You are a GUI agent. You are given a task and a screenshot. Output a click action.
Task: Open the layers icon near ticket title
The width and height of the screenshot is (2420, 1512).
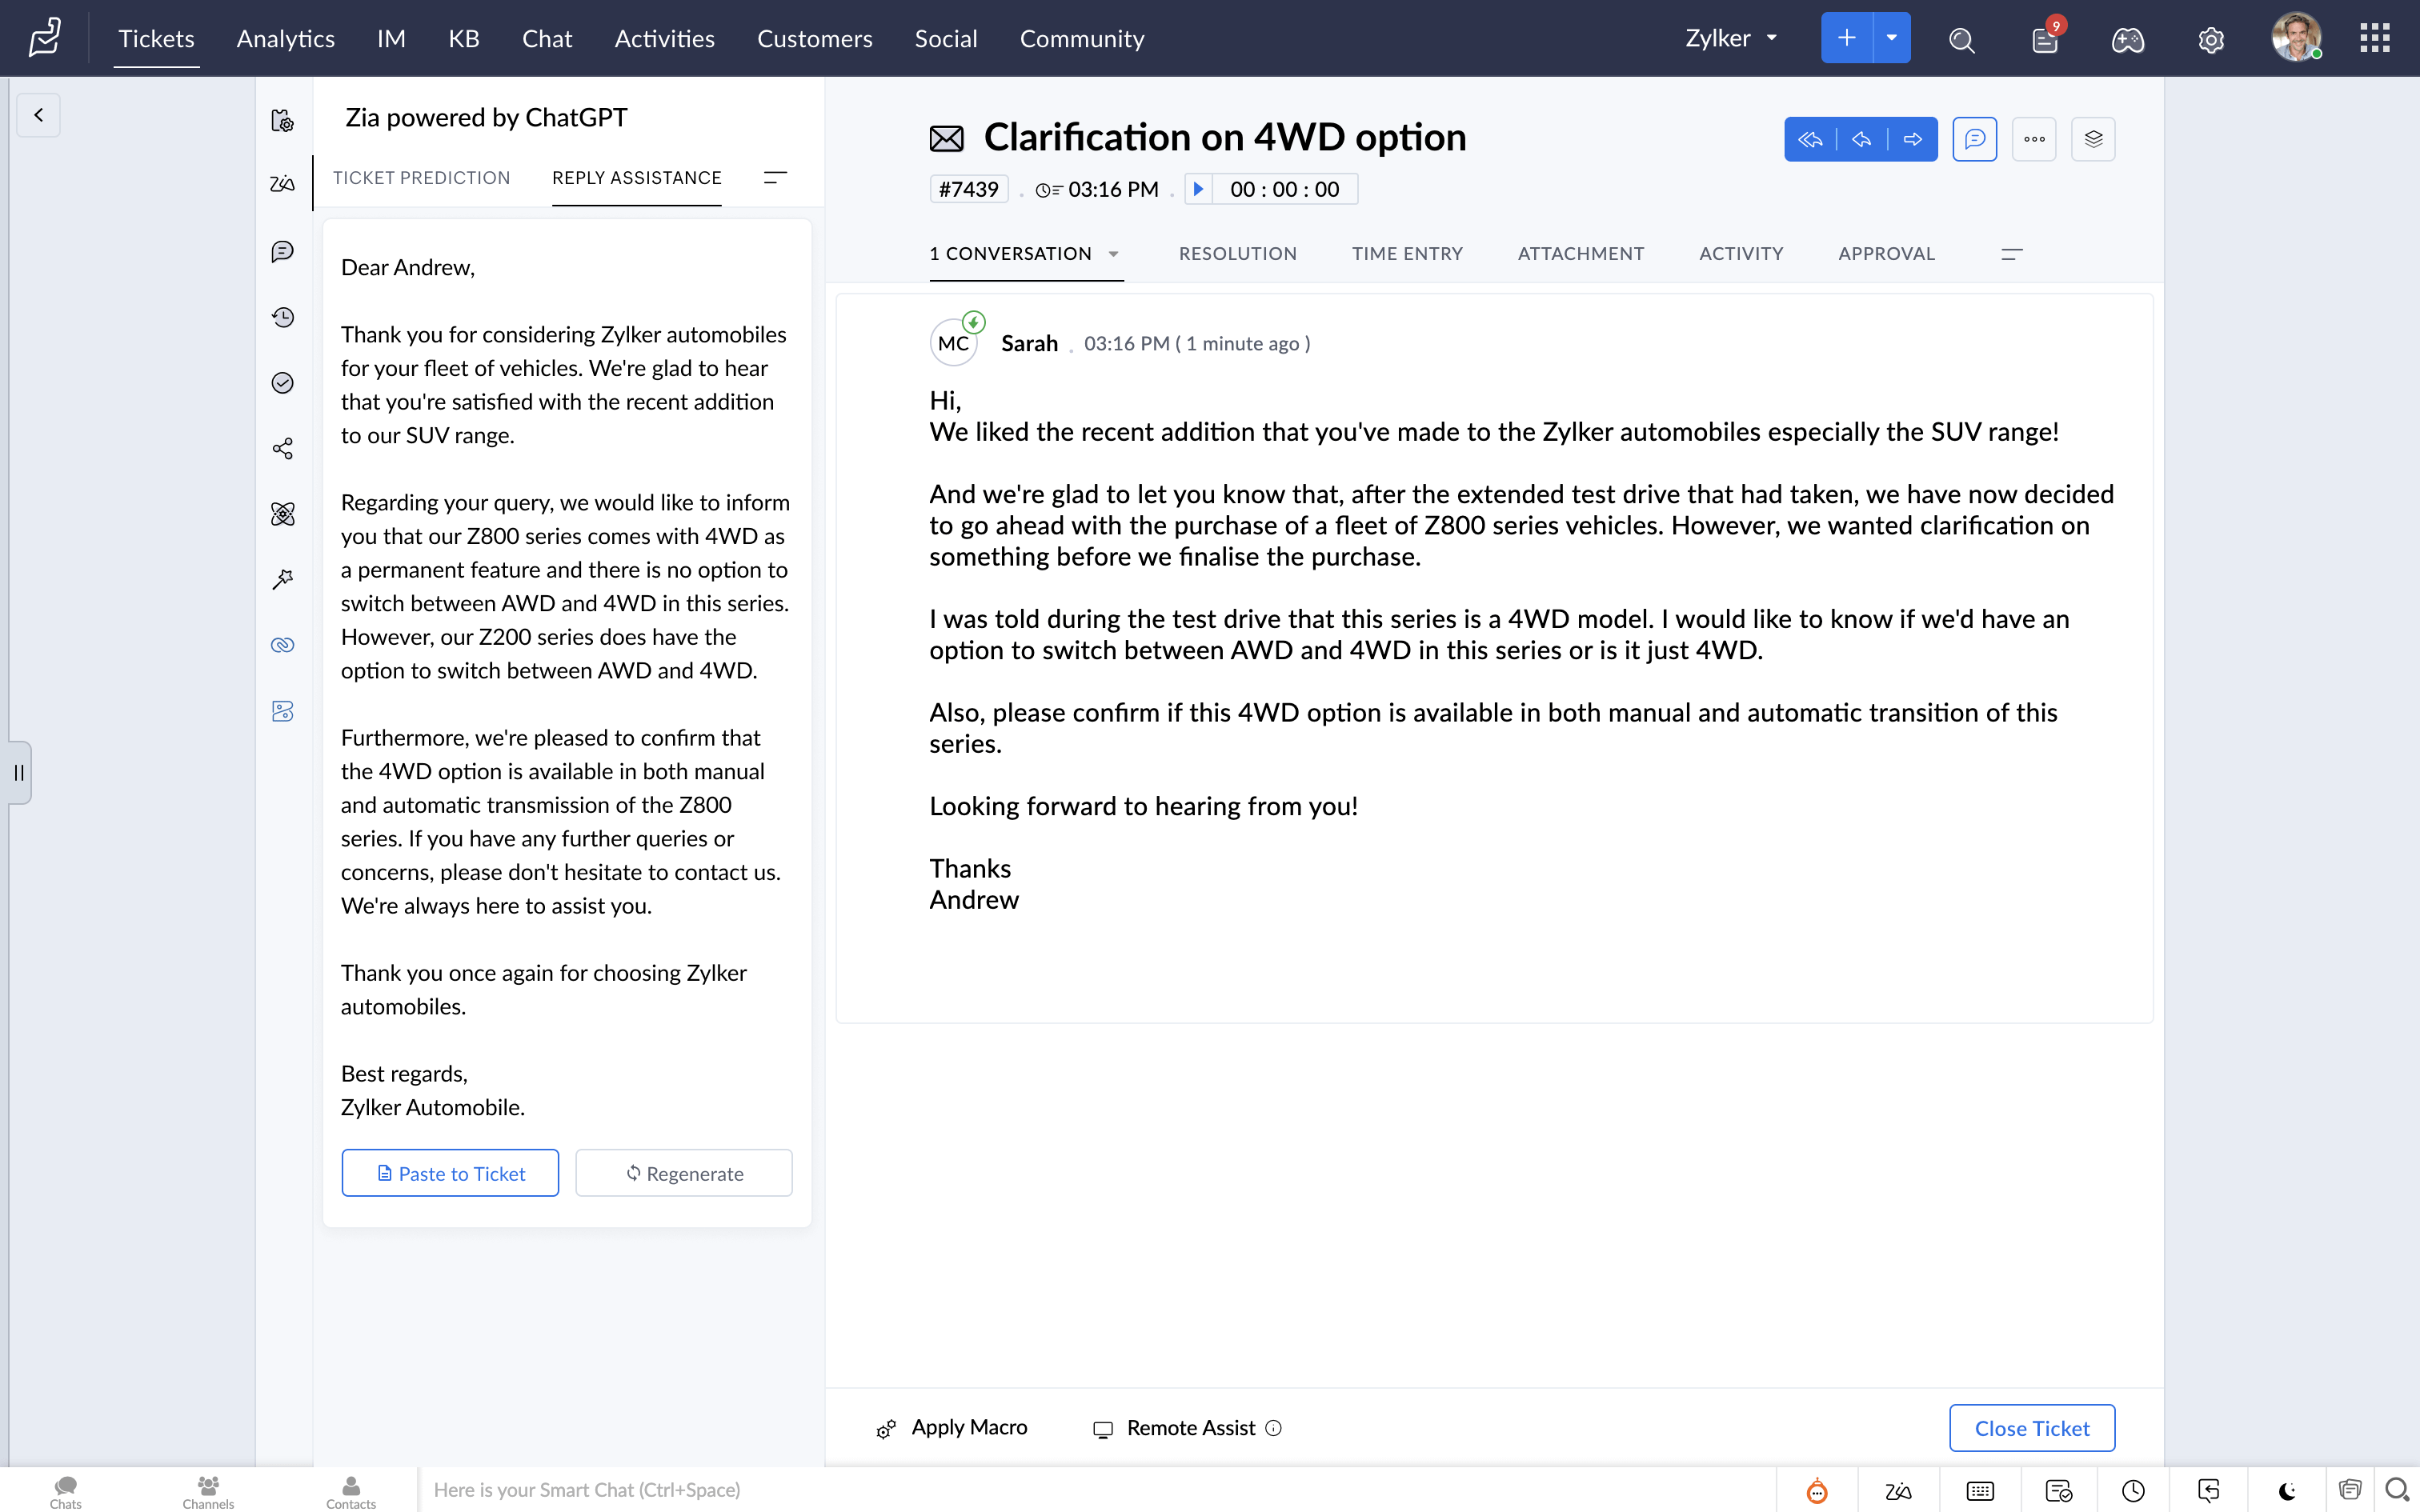(x=2093, y=139)
